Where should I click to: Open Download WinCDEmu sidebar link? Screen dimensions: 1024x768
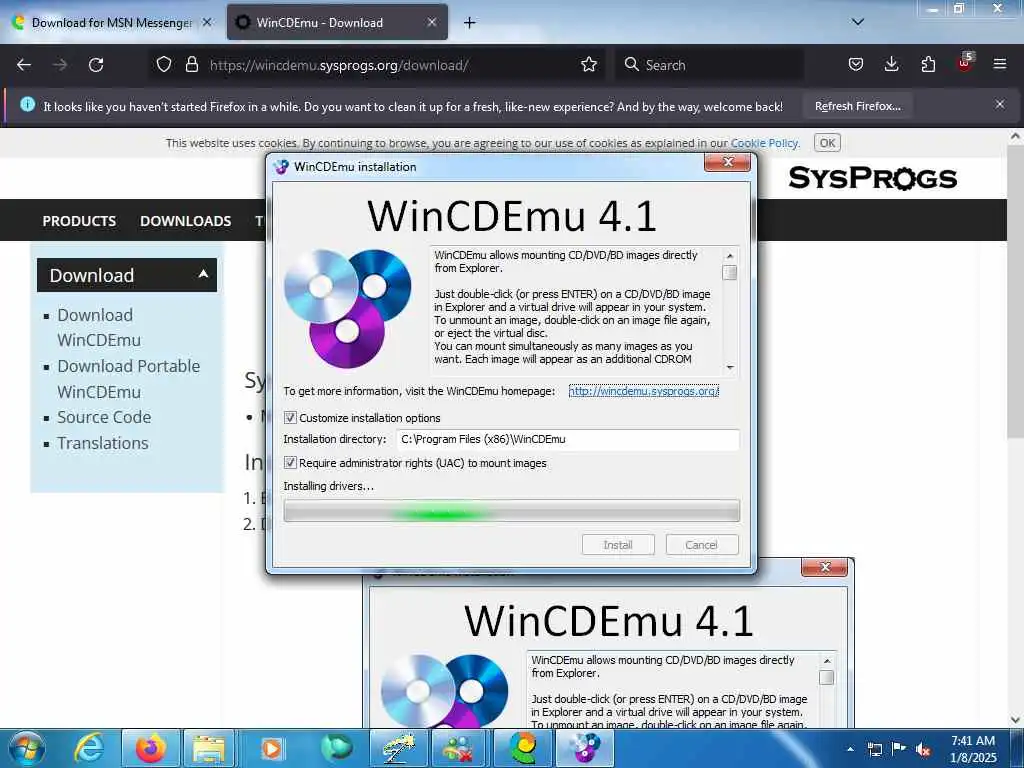point(99,327)
